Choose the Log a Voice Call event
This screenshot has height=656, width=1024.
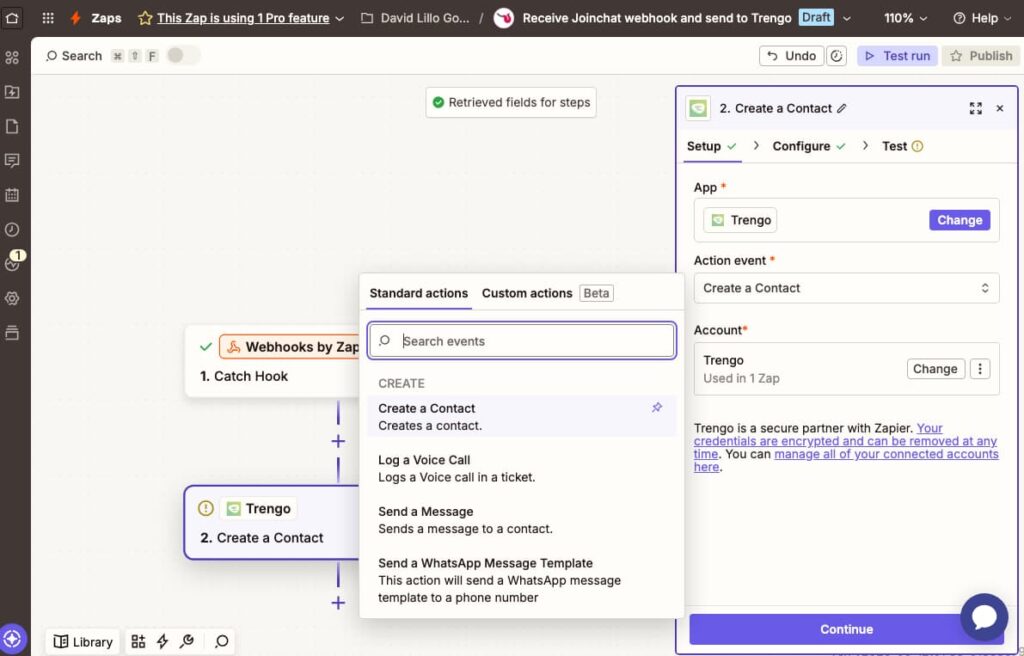click(x=521, y=468)
